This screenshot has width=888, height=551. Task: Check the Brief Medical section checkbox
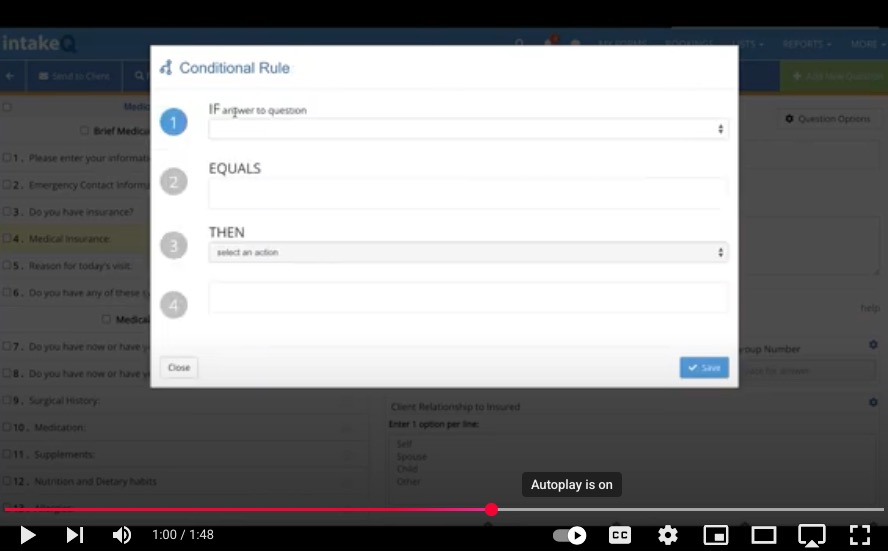[84, 131]
